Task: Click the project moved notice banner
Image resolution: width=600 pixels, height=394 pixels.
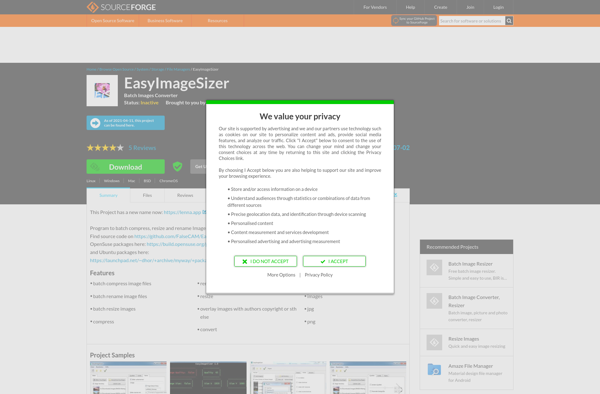Action: pos(126,123)
